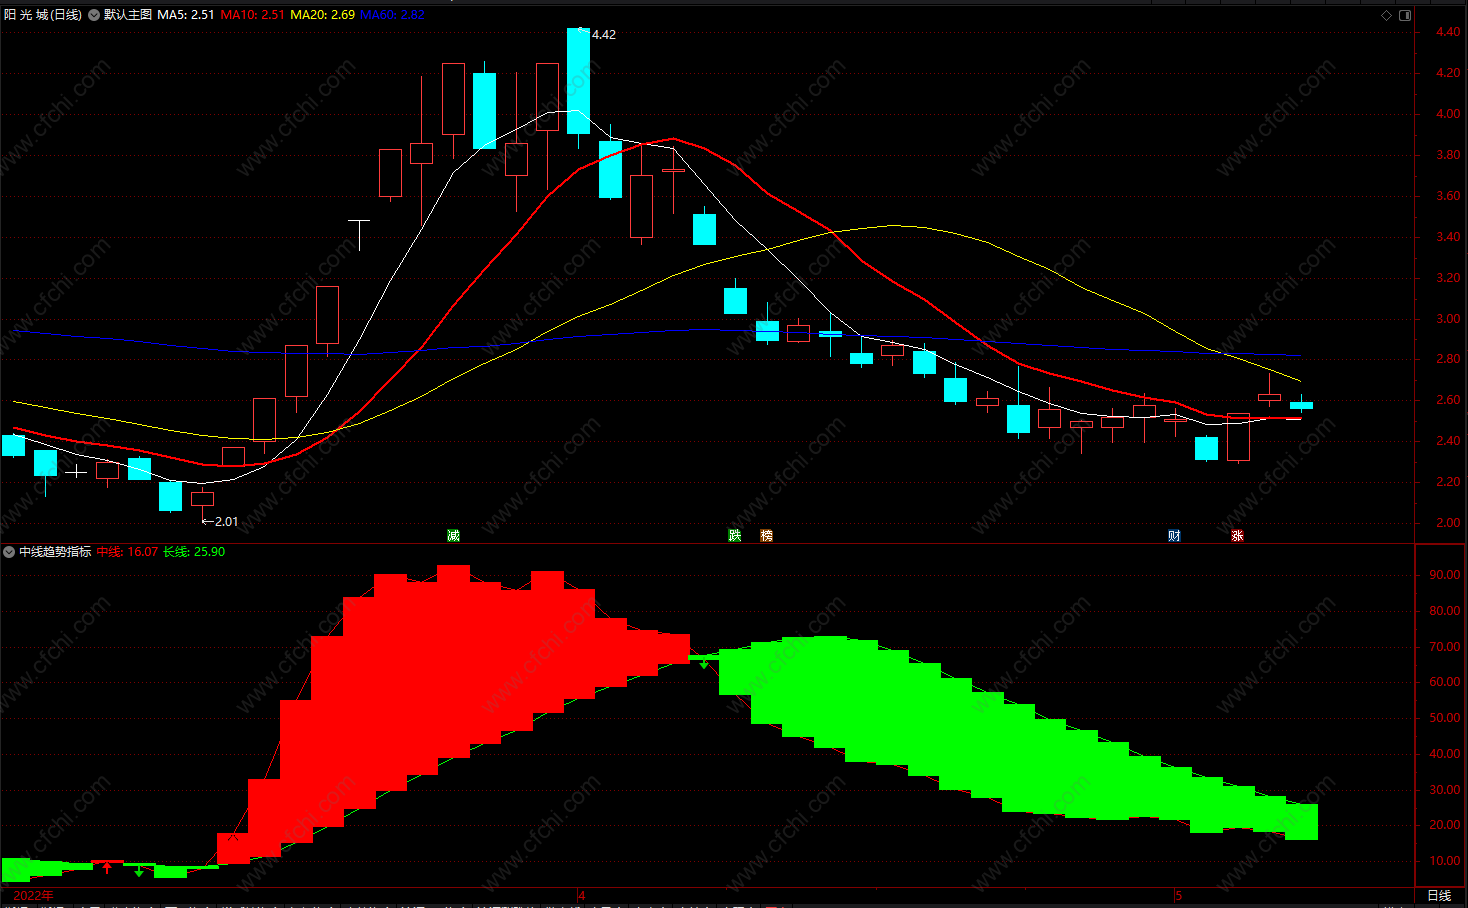Click the blue 财 event marker

[x=1174, y=536]
